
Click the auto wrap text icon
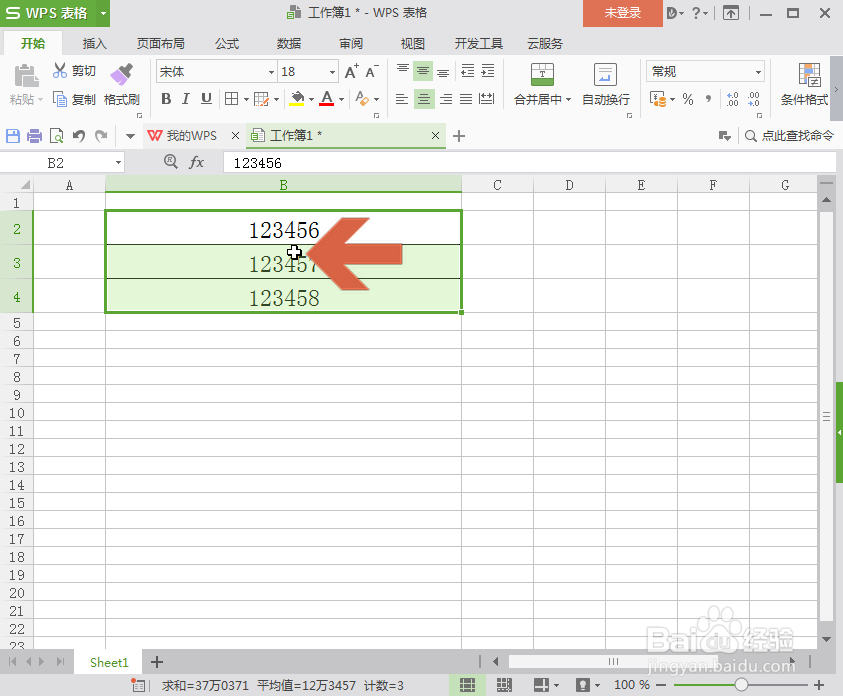(605, 75)
